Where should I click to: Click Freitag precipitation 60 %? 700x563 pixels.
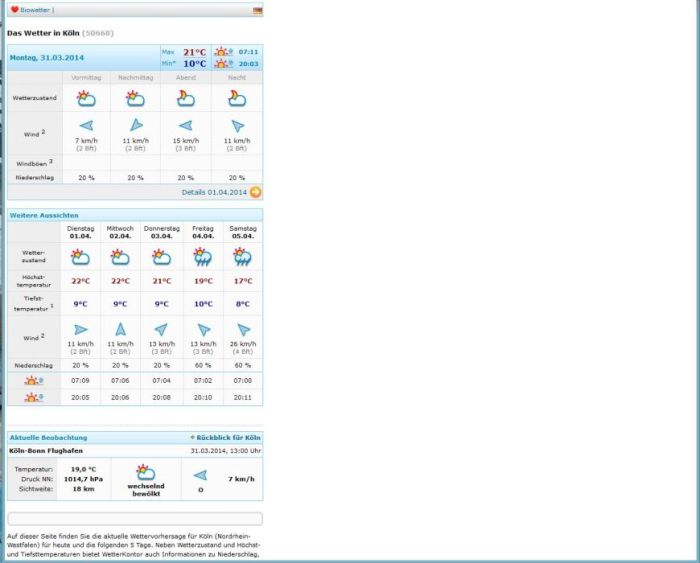pos(203,366)
